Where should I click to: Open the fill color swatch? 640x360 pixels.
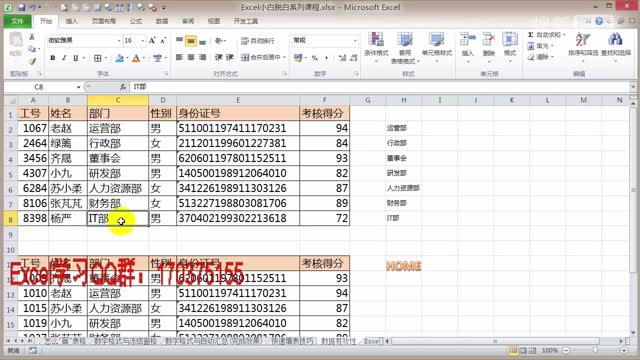pos(119,58)
